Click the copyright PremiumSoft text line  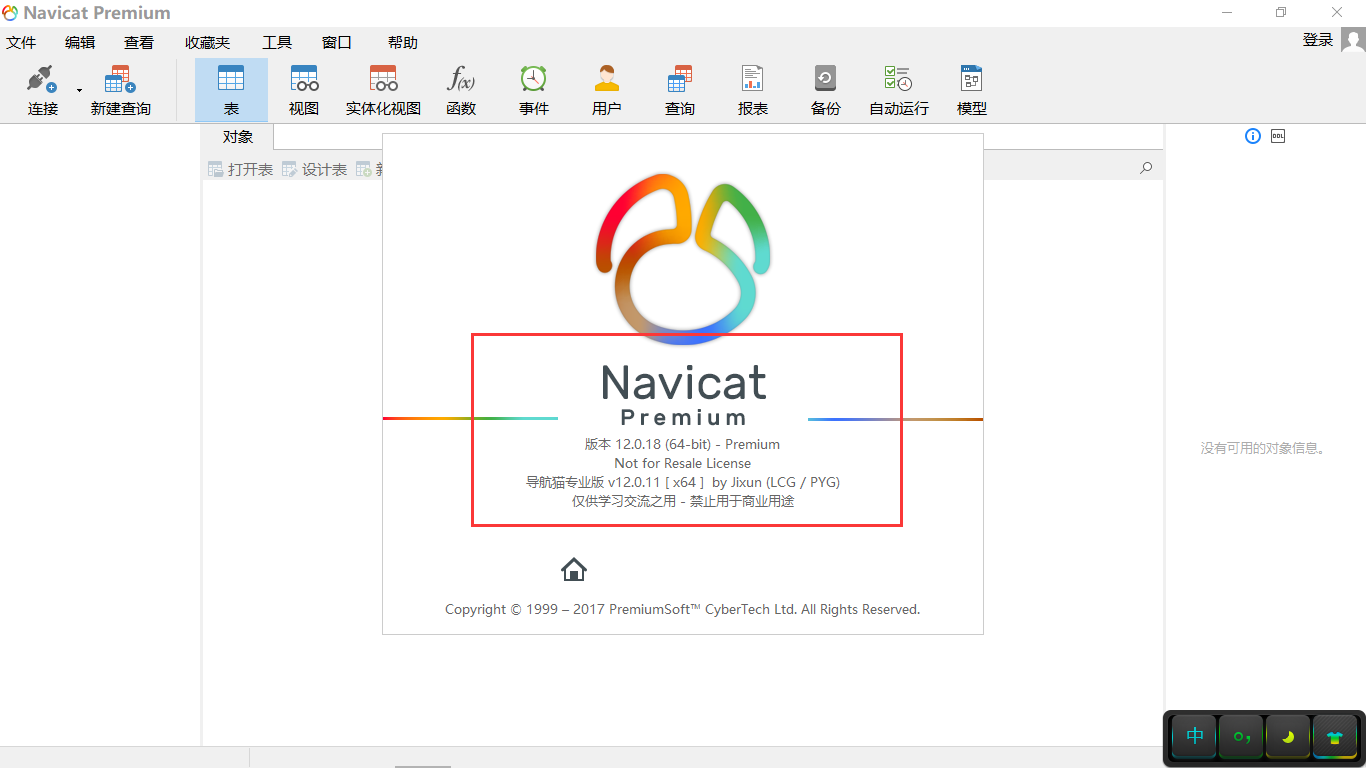[683, 609]
